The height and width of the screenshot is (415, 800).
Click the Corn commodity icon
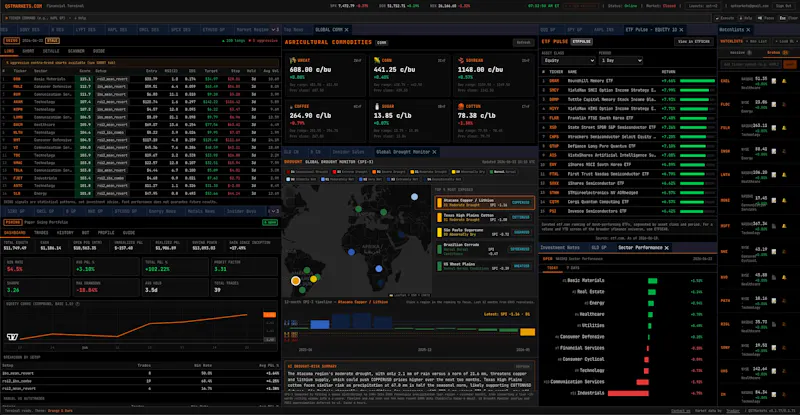tap(377, 60)
